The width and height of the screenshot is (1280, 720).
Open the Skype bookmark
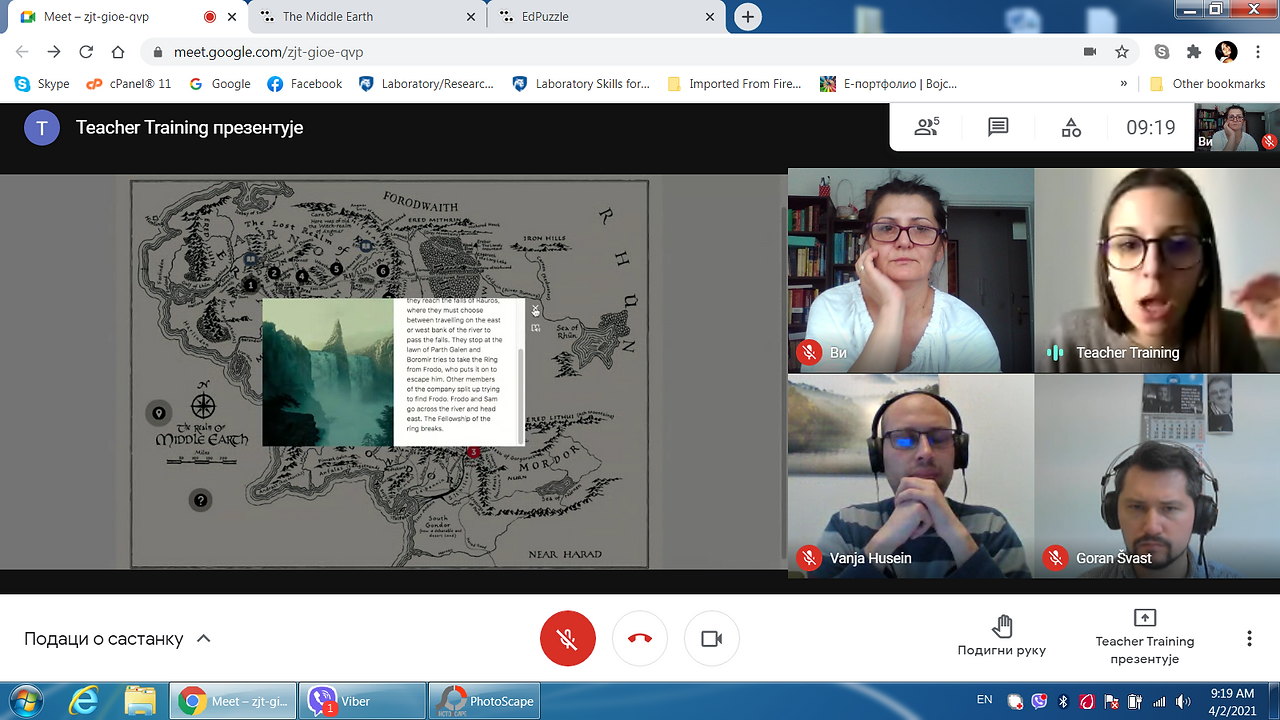pyautogui.click(x=42, y=84)
